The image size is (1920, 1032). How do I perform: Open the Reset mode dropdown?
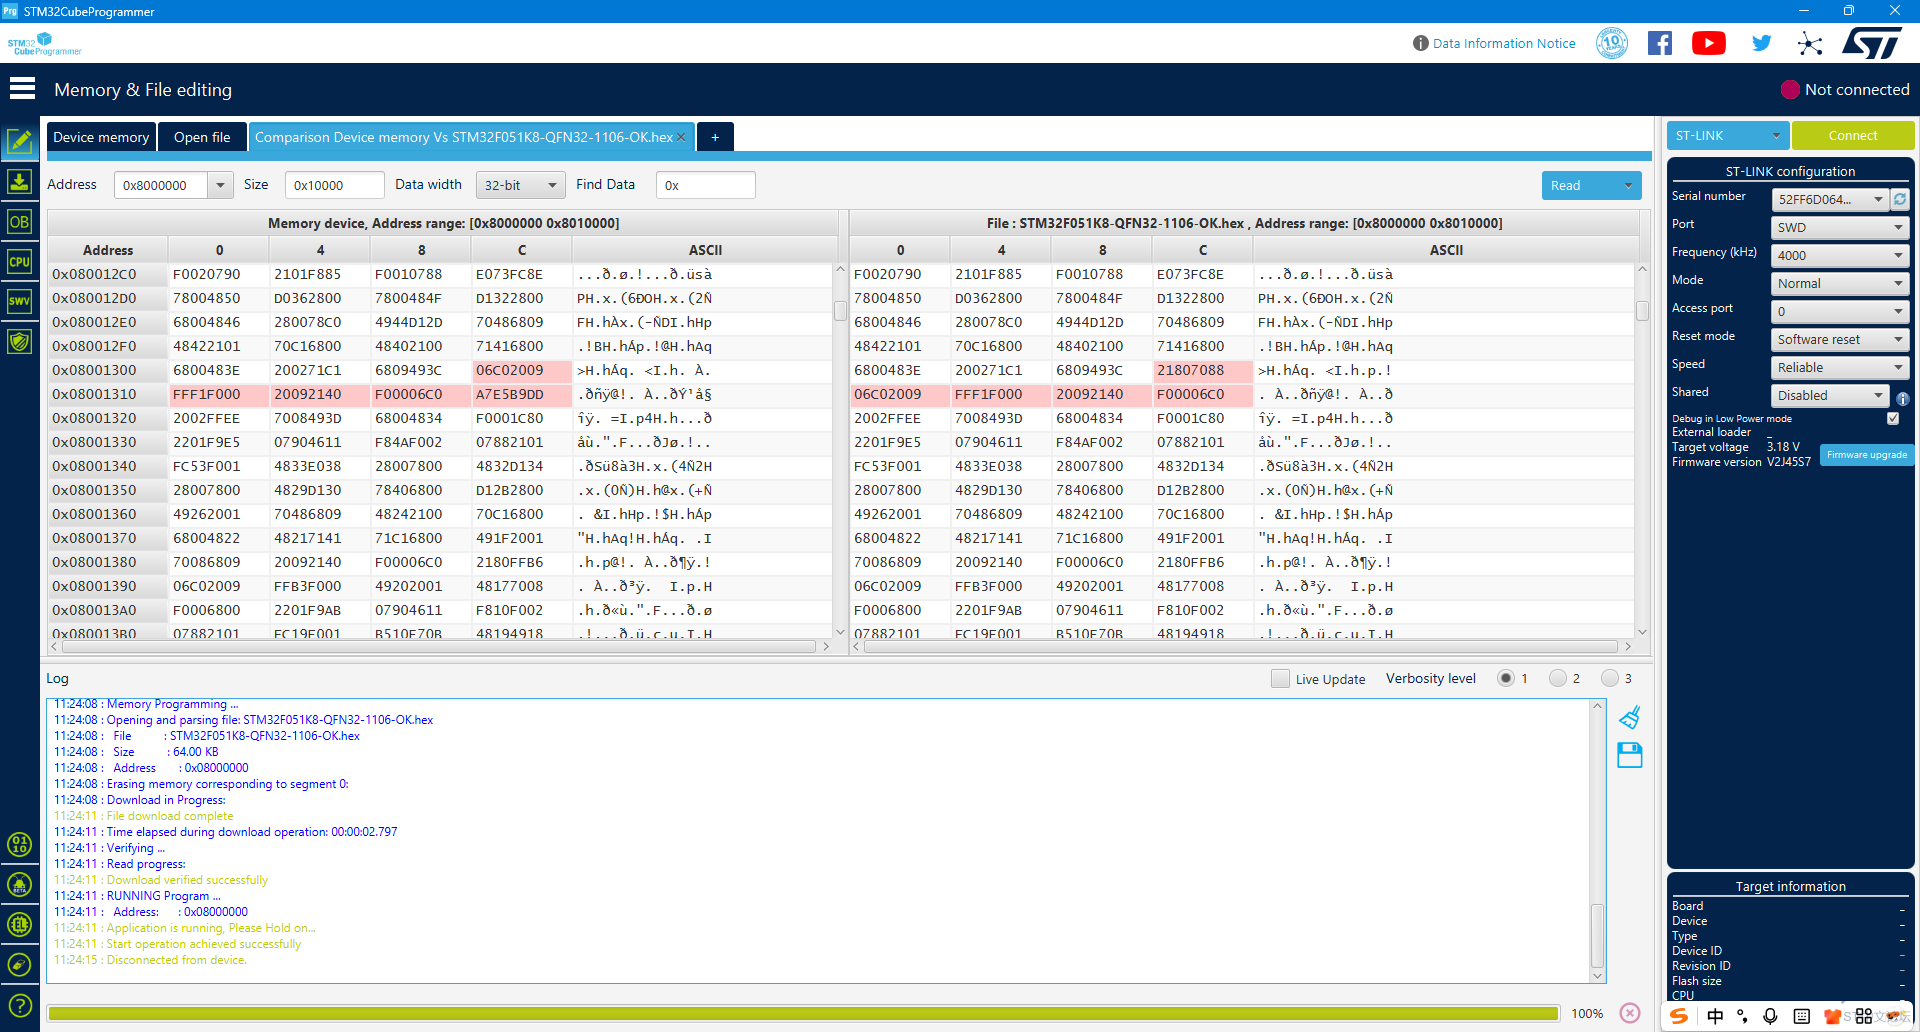[x=1840, y=339]
